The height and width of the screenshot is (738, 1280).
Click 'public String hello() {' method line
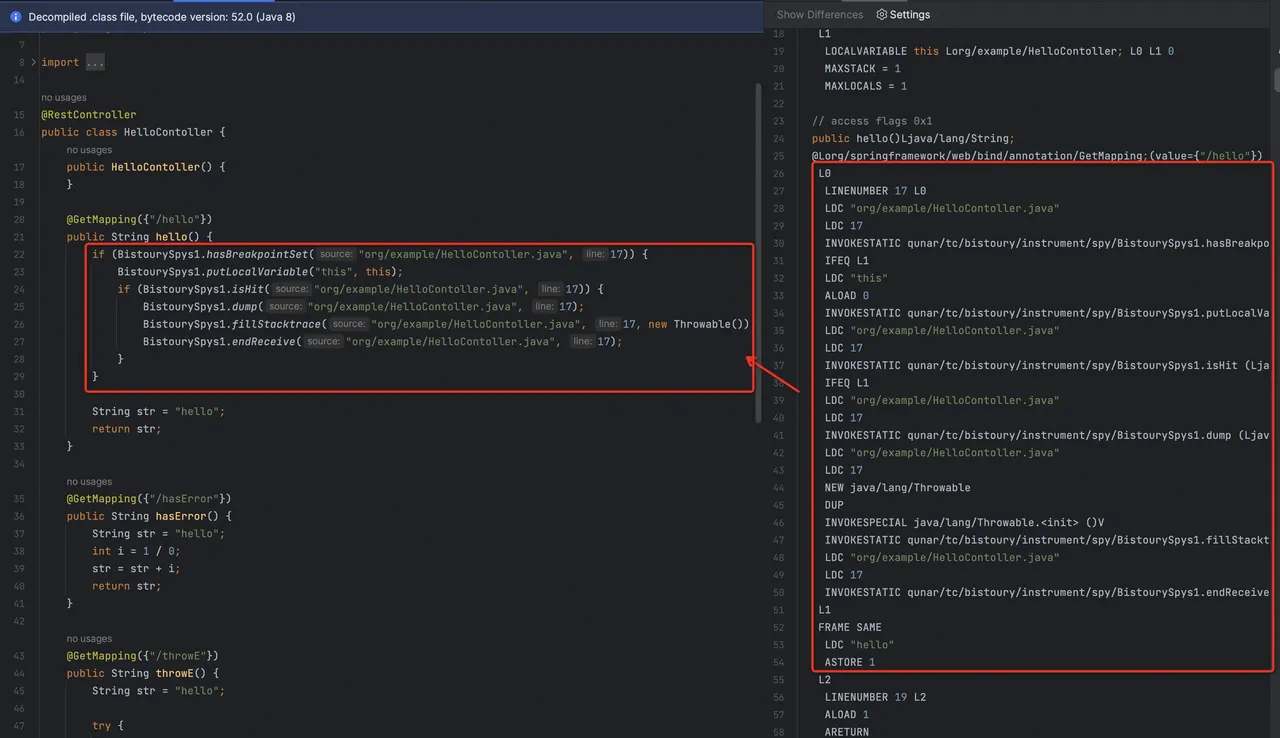coord(140,237)
